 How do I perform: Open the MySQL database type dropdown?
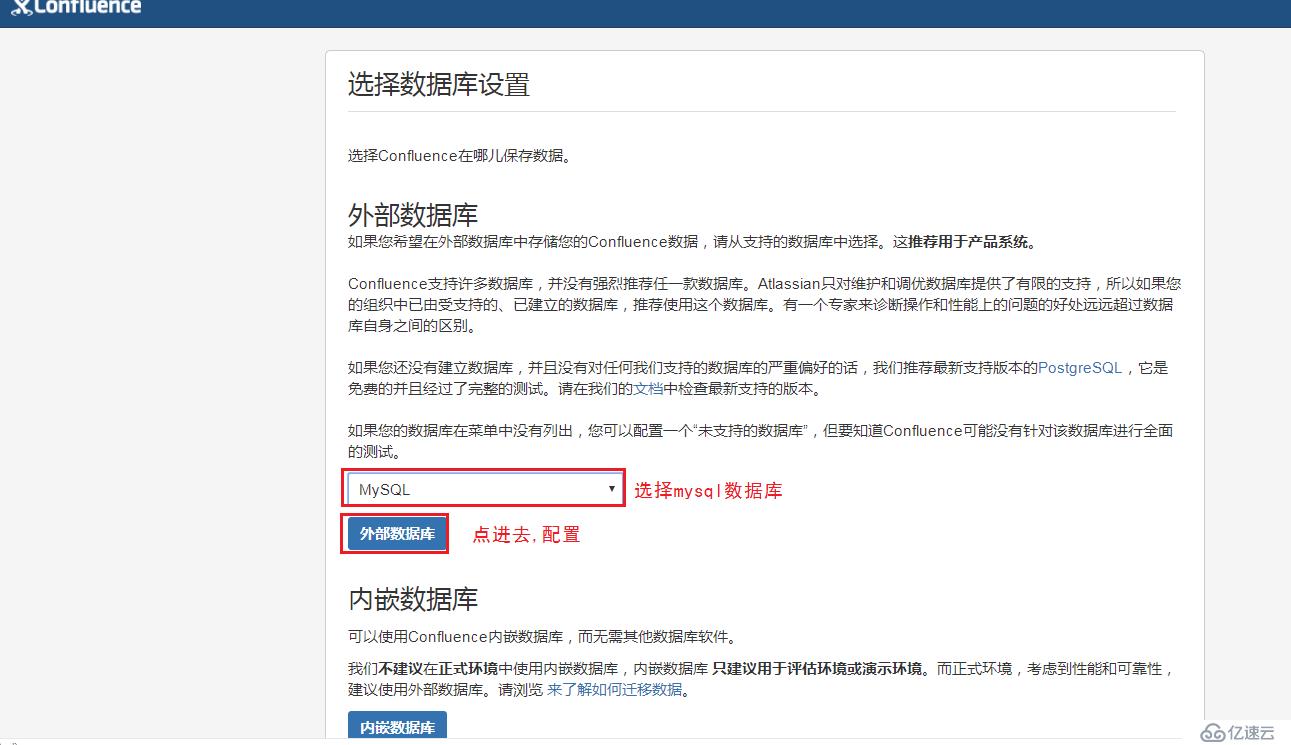coord(484,489)
